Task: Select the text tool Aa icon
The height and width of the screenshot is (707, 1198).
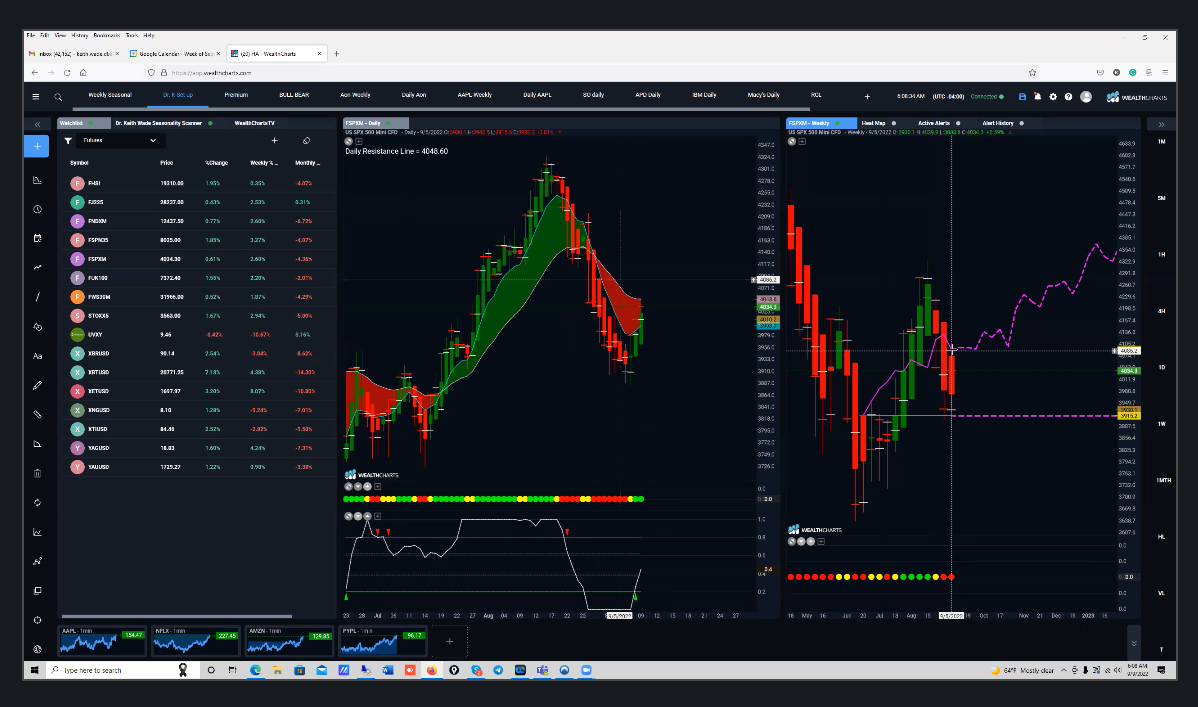Action: pyautogui.click(x=37, y=356)
